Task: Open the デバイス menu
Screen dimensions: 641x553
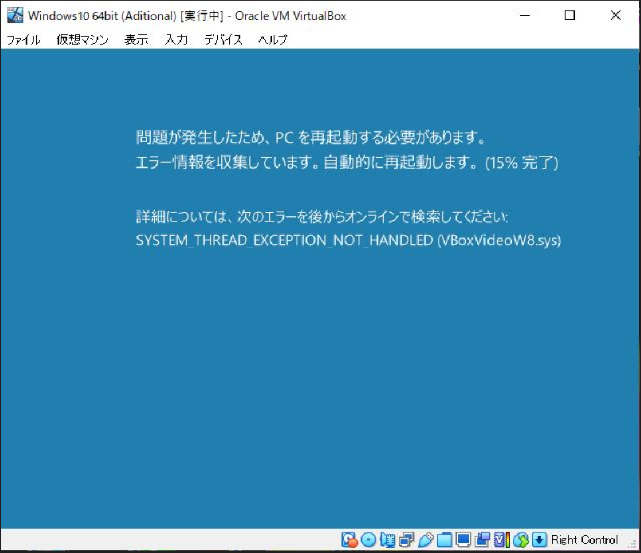Action: click(x=223, y=40)
